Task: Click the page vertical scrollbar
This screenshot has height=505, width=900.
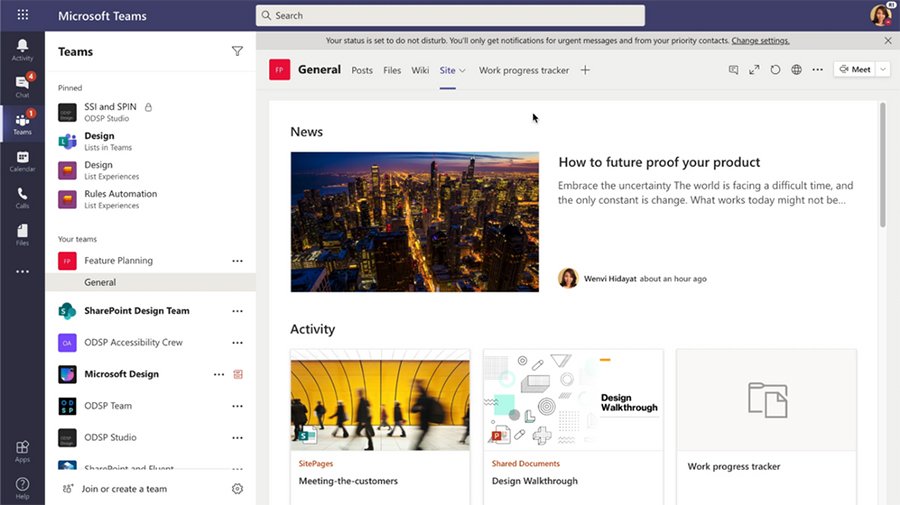Action: pyautogui.click(x=883, y=165)
